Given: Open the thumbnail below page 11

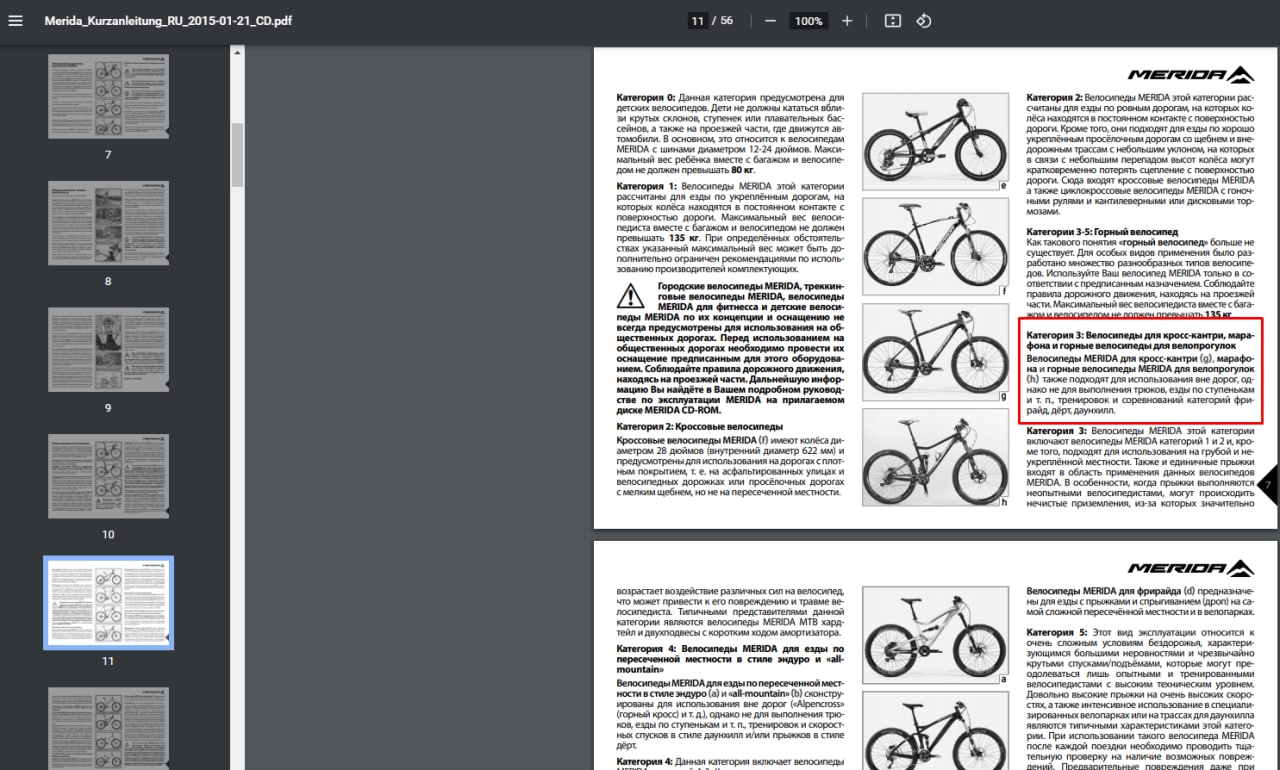Looking at the screenshot, I should [x=108, y=728].
